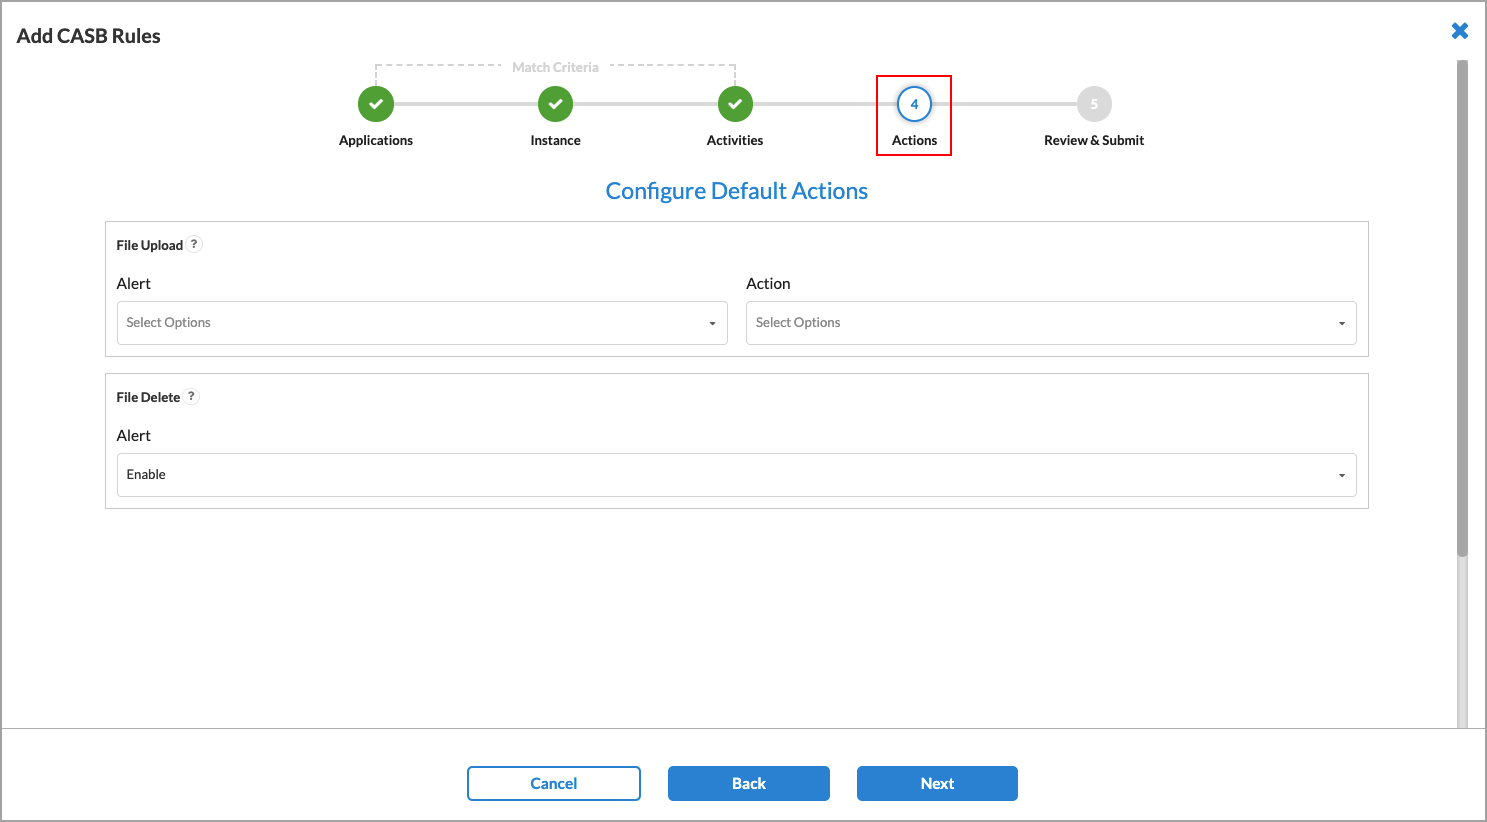Screen dimensions: 1487x822
Task: Open the File Delete help tooltip
Action: coord(191,396)
